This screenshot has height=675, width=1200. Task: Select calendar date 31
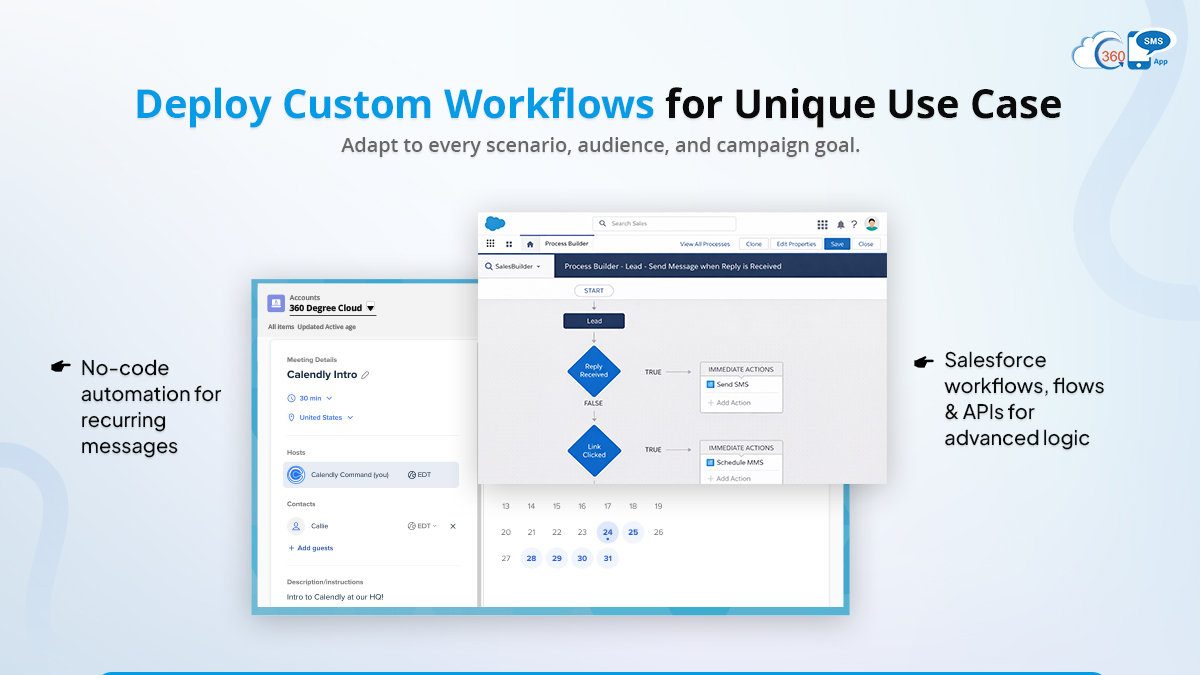click(x=607, y=558)
